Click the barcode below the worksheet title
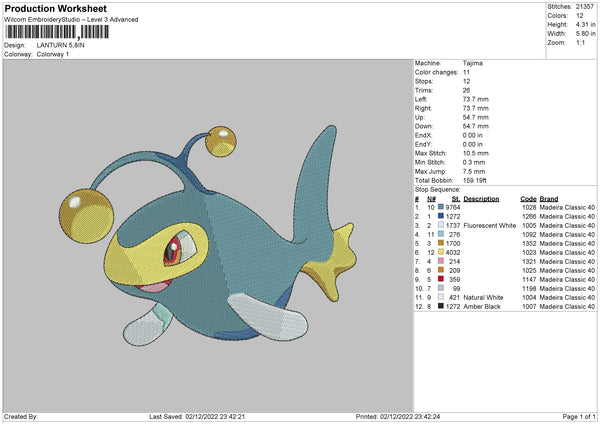This screenshot has height=424, width=600. pyautogui.click(x=57, y=34)
